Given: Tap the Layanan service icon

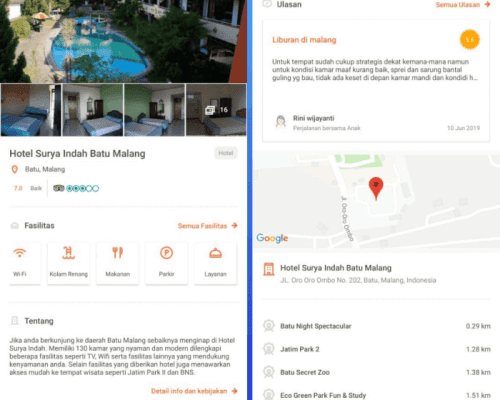Looking at the screenshot, I should point(215,253).
